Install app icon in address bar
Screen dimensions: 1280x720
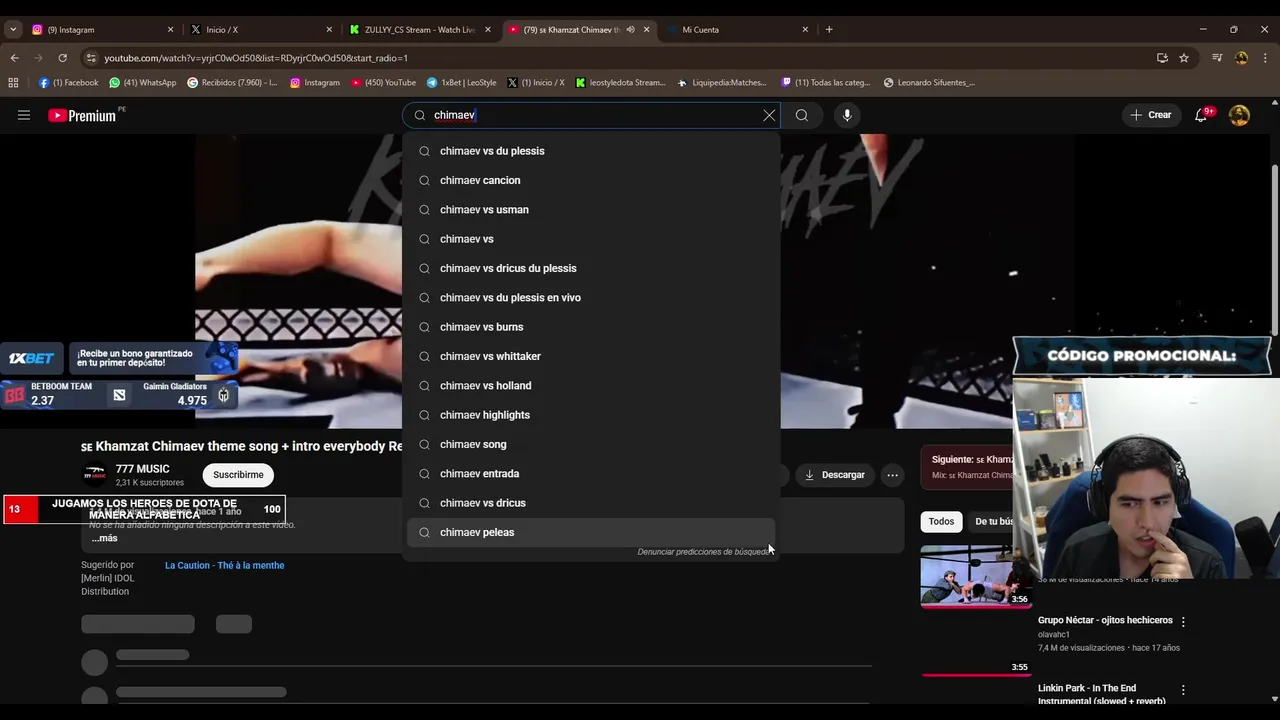point(1162,58)
